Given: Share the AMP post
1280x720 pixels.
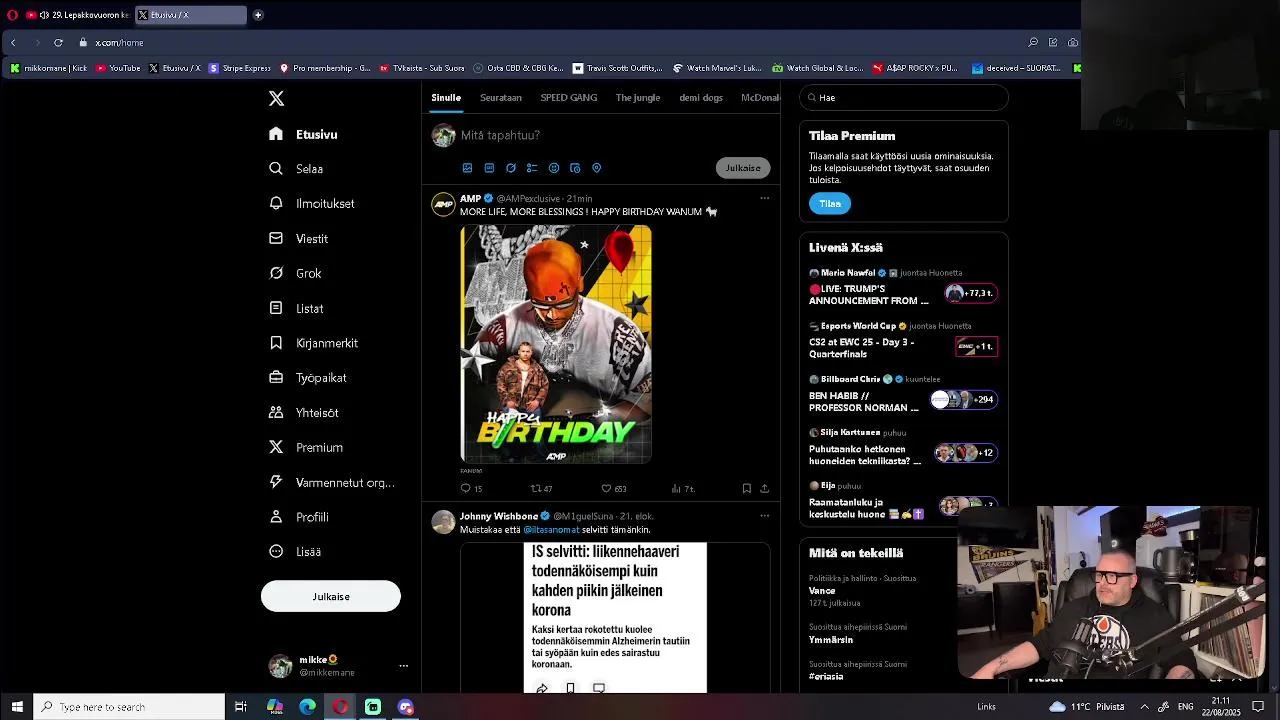Looking at the screenshot, I should point(765,489).
